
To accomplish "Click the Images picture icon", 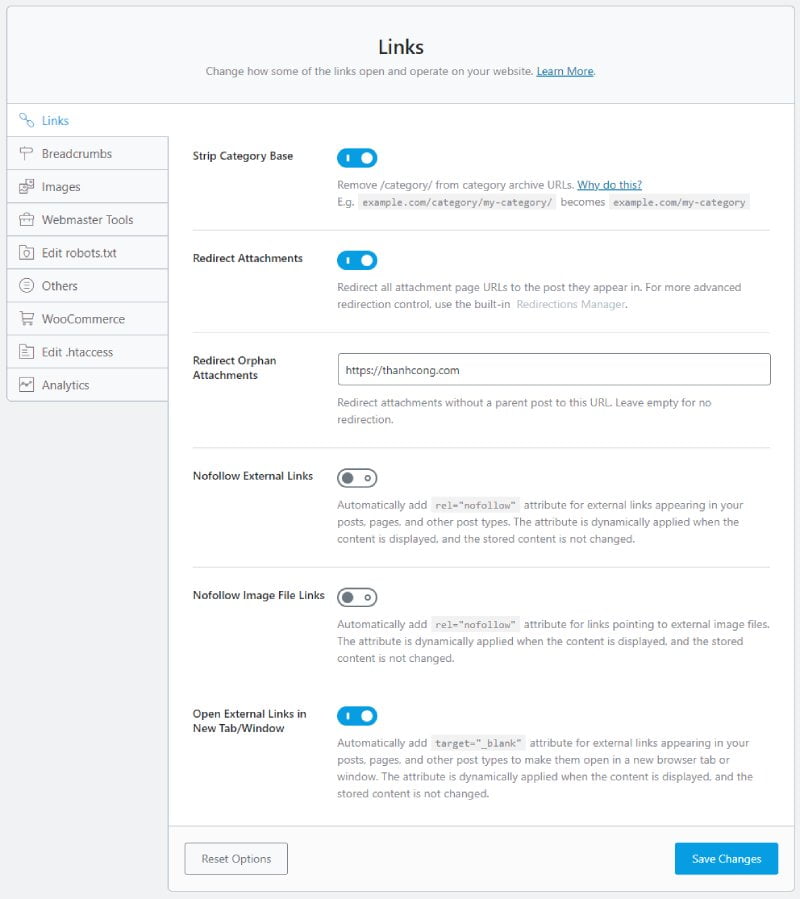I will pos(26,187).
